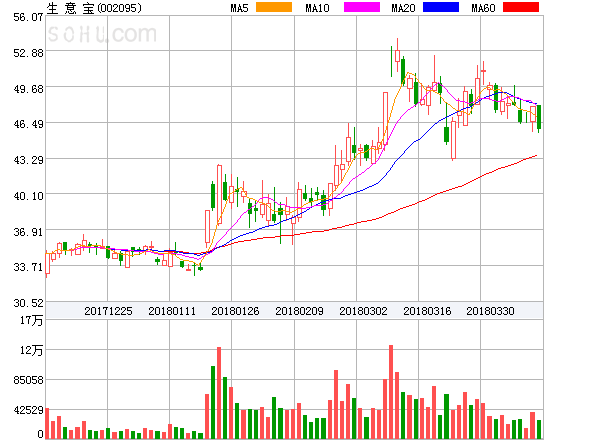
Task: Click the 46.49 price axis label
Action: 28,124
